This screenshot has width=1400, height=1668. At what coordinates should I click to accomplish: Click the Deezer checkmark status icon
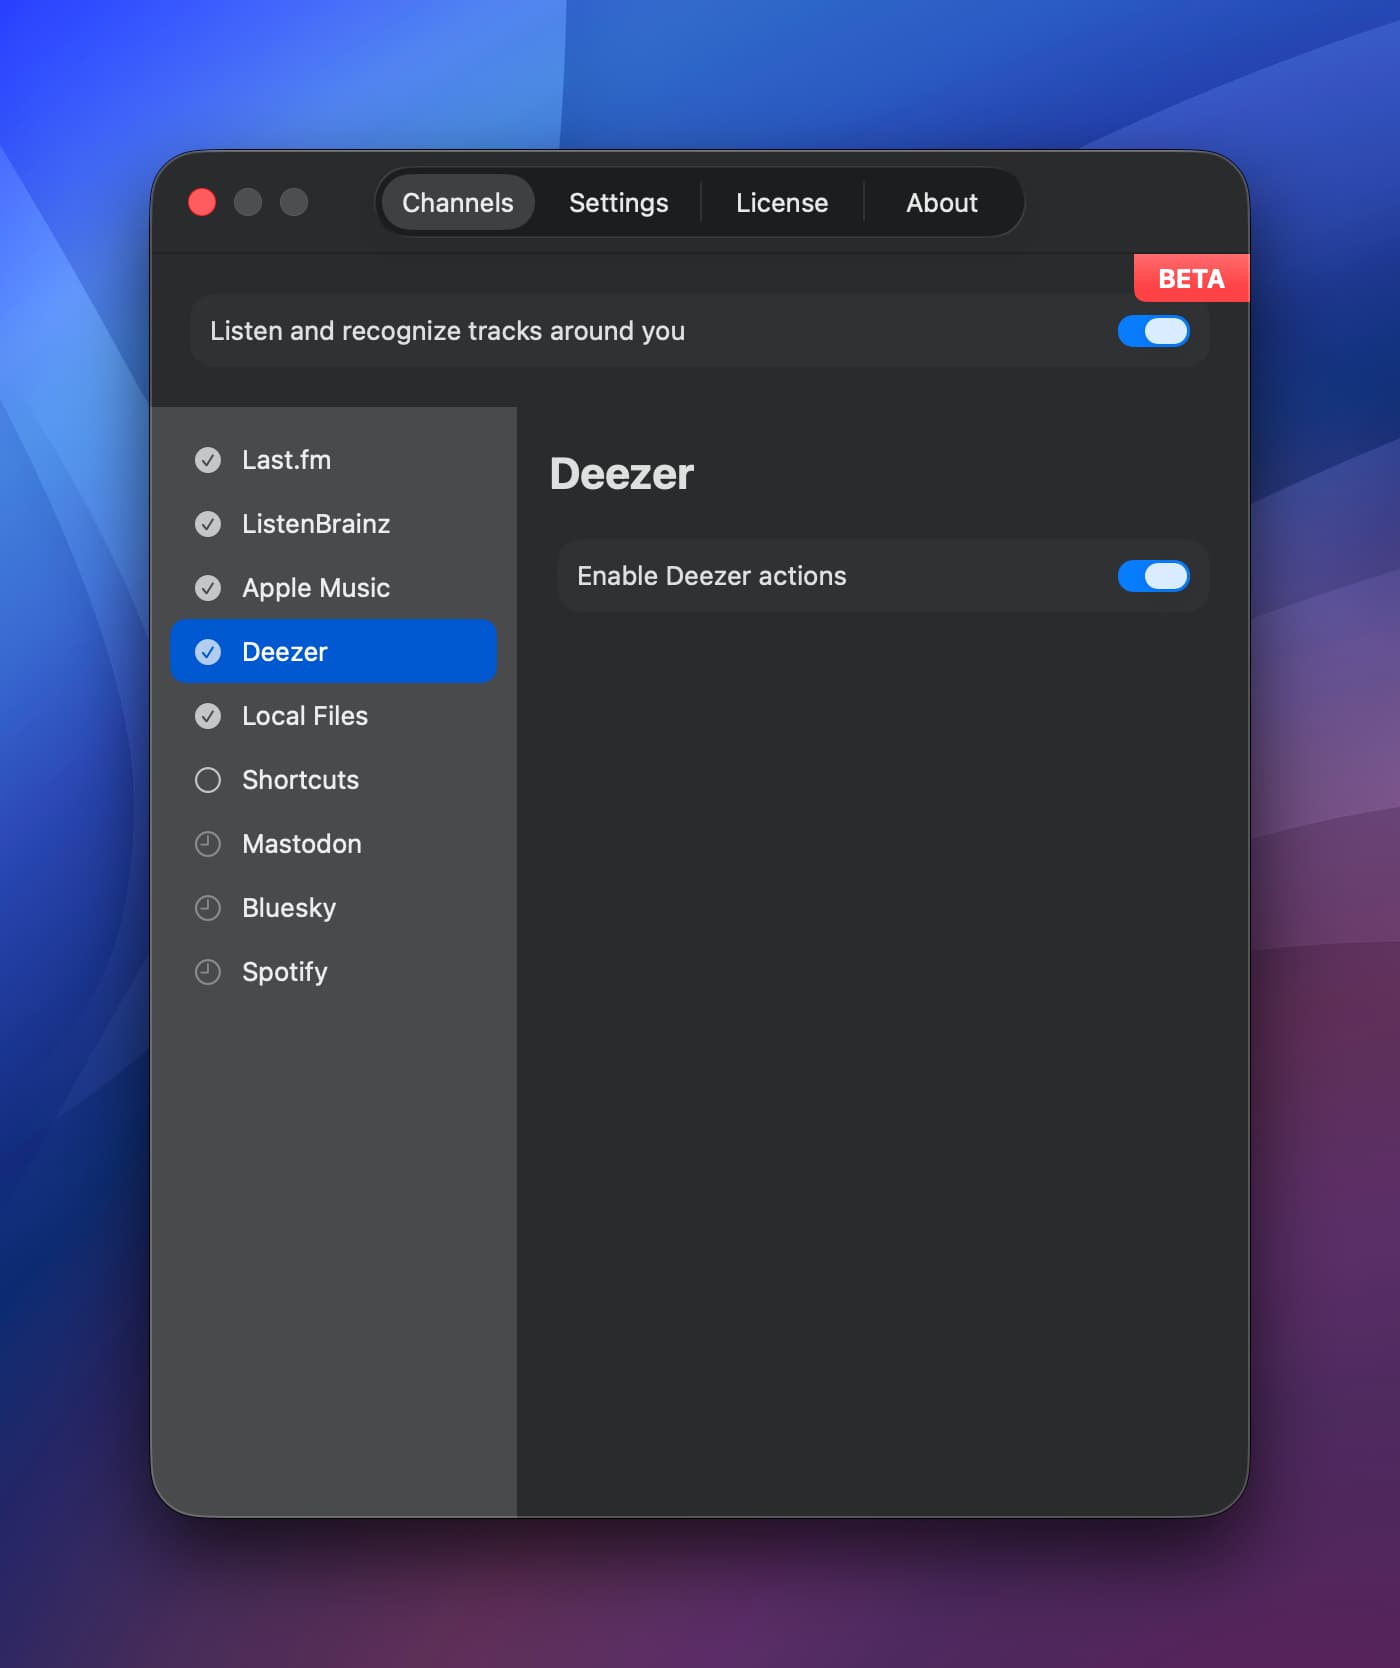click(x=208, y=652)
